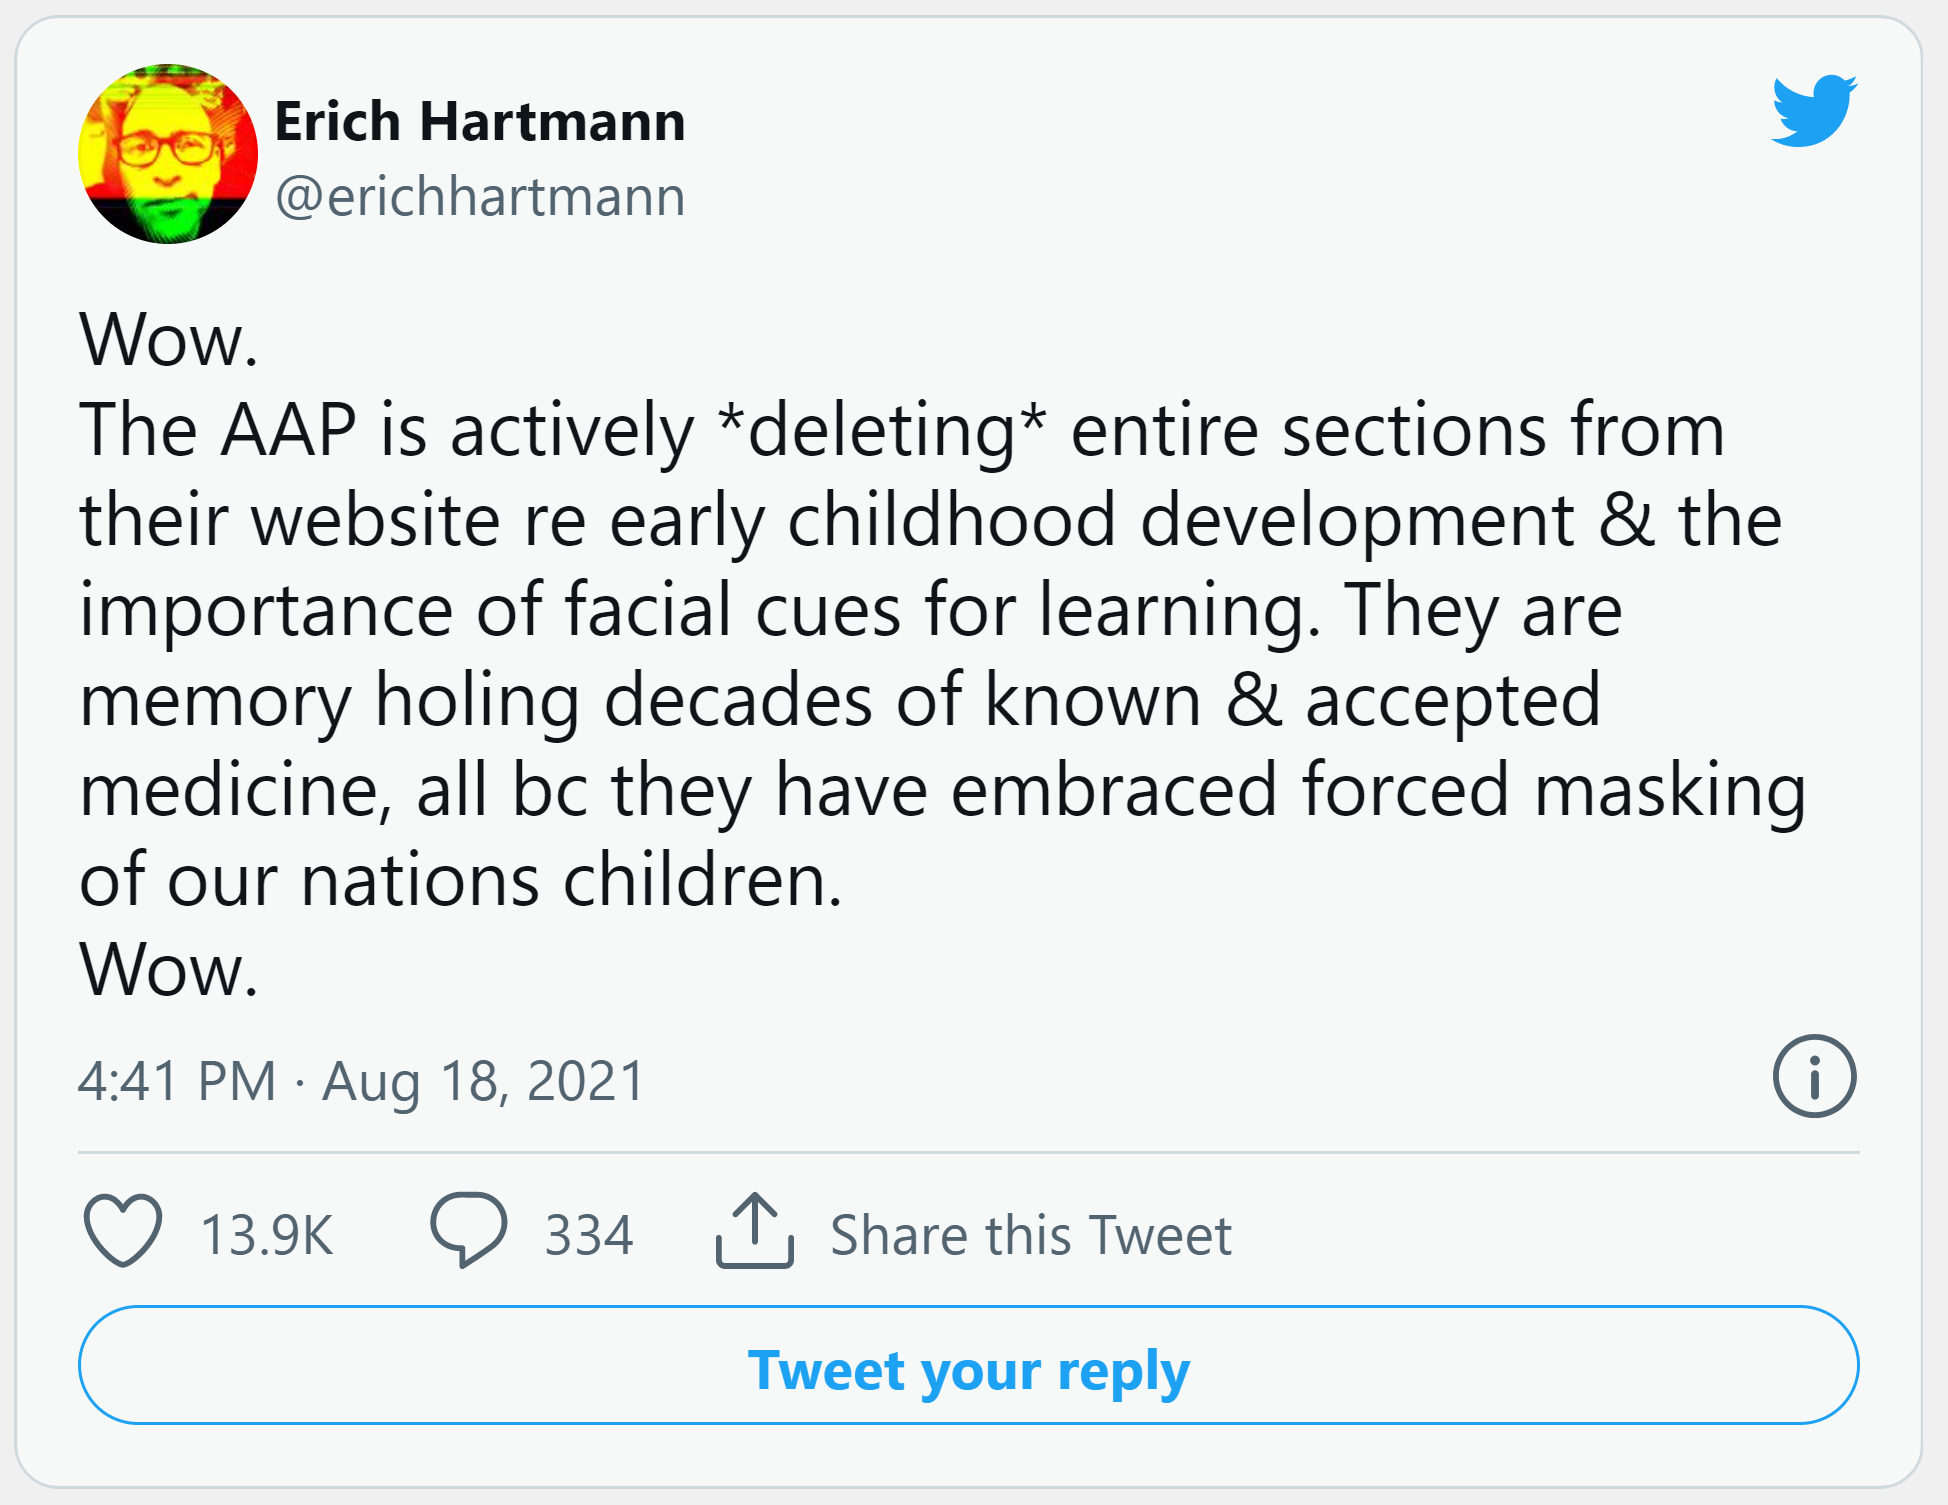Screen dimensions: 1948x1505
Task: Open the circled info icon
Action: pyautogui.click(x=1814, y=1076)
